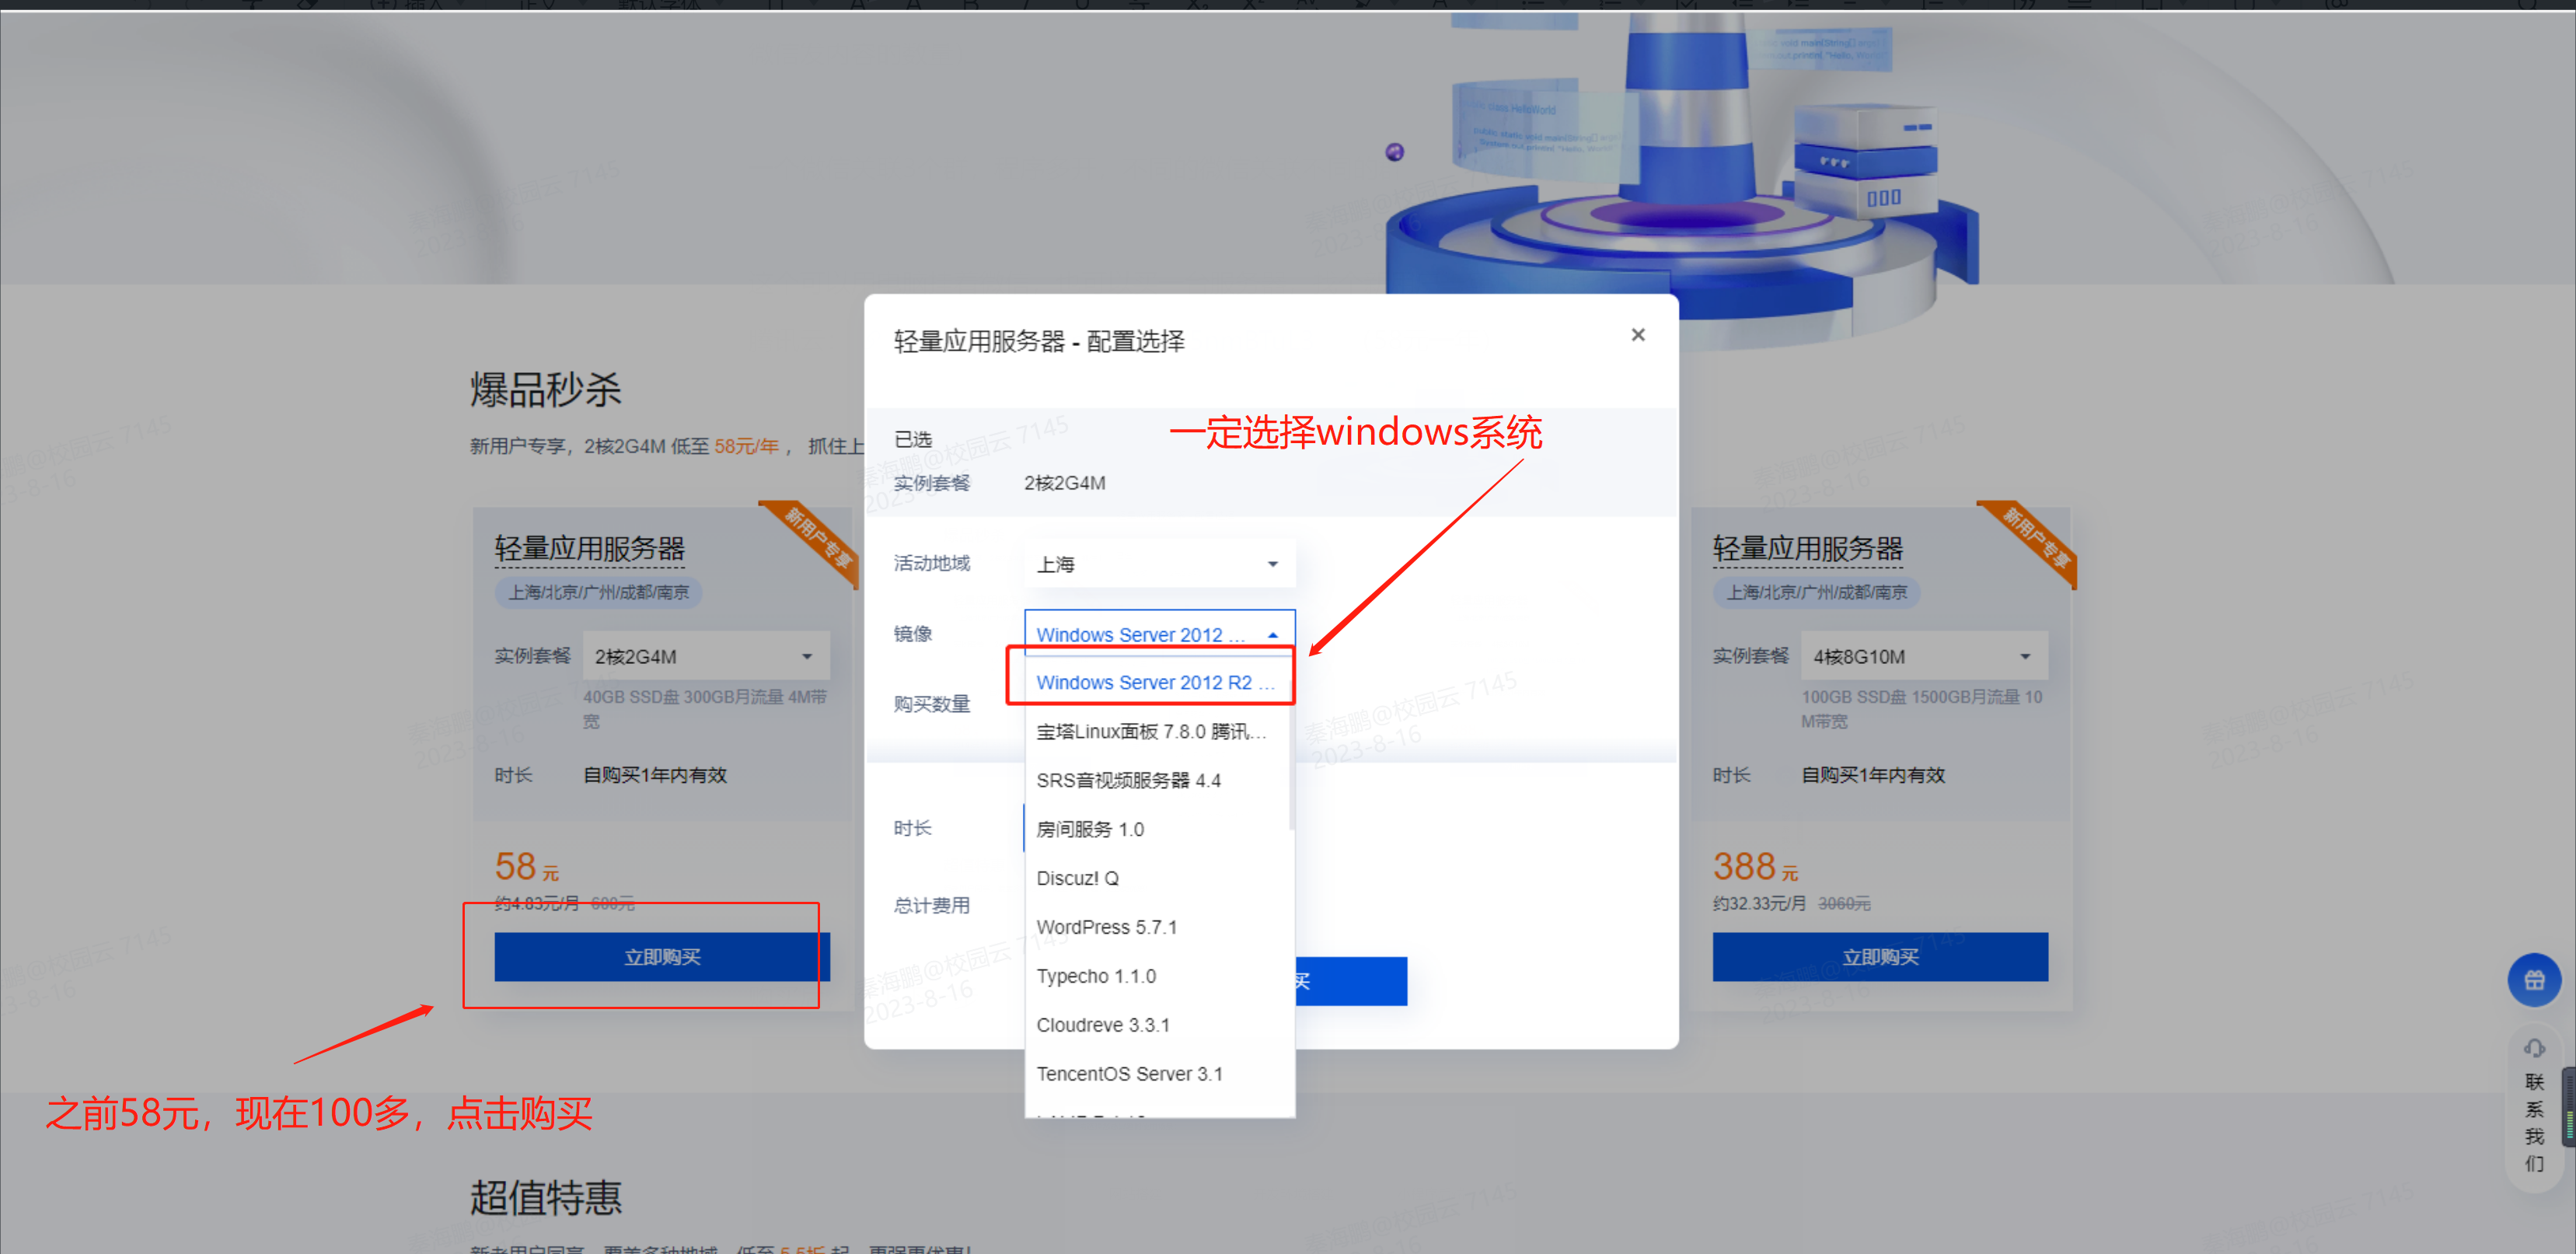Click the 58元/年 price text
2576x1254 pixels.
click(x=746, y=446)
